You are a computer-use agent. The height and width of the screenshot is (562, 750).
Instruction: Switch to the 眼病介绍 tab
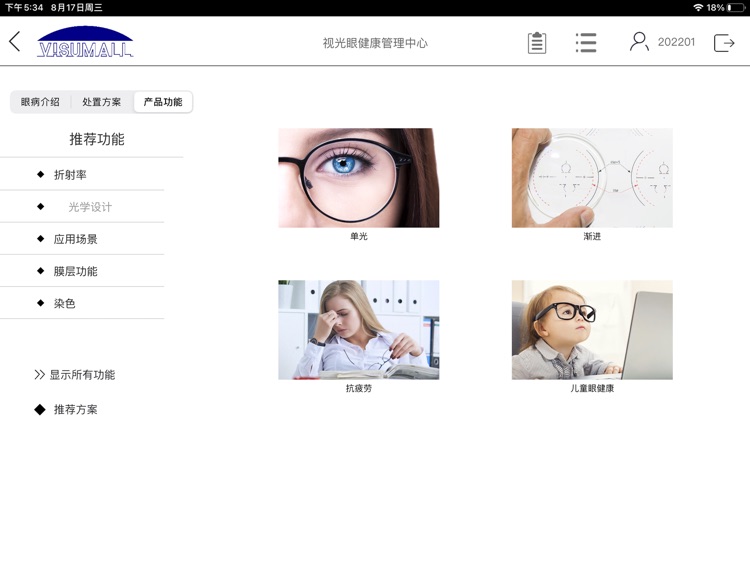pyautogui.click(x=40, y=102)
